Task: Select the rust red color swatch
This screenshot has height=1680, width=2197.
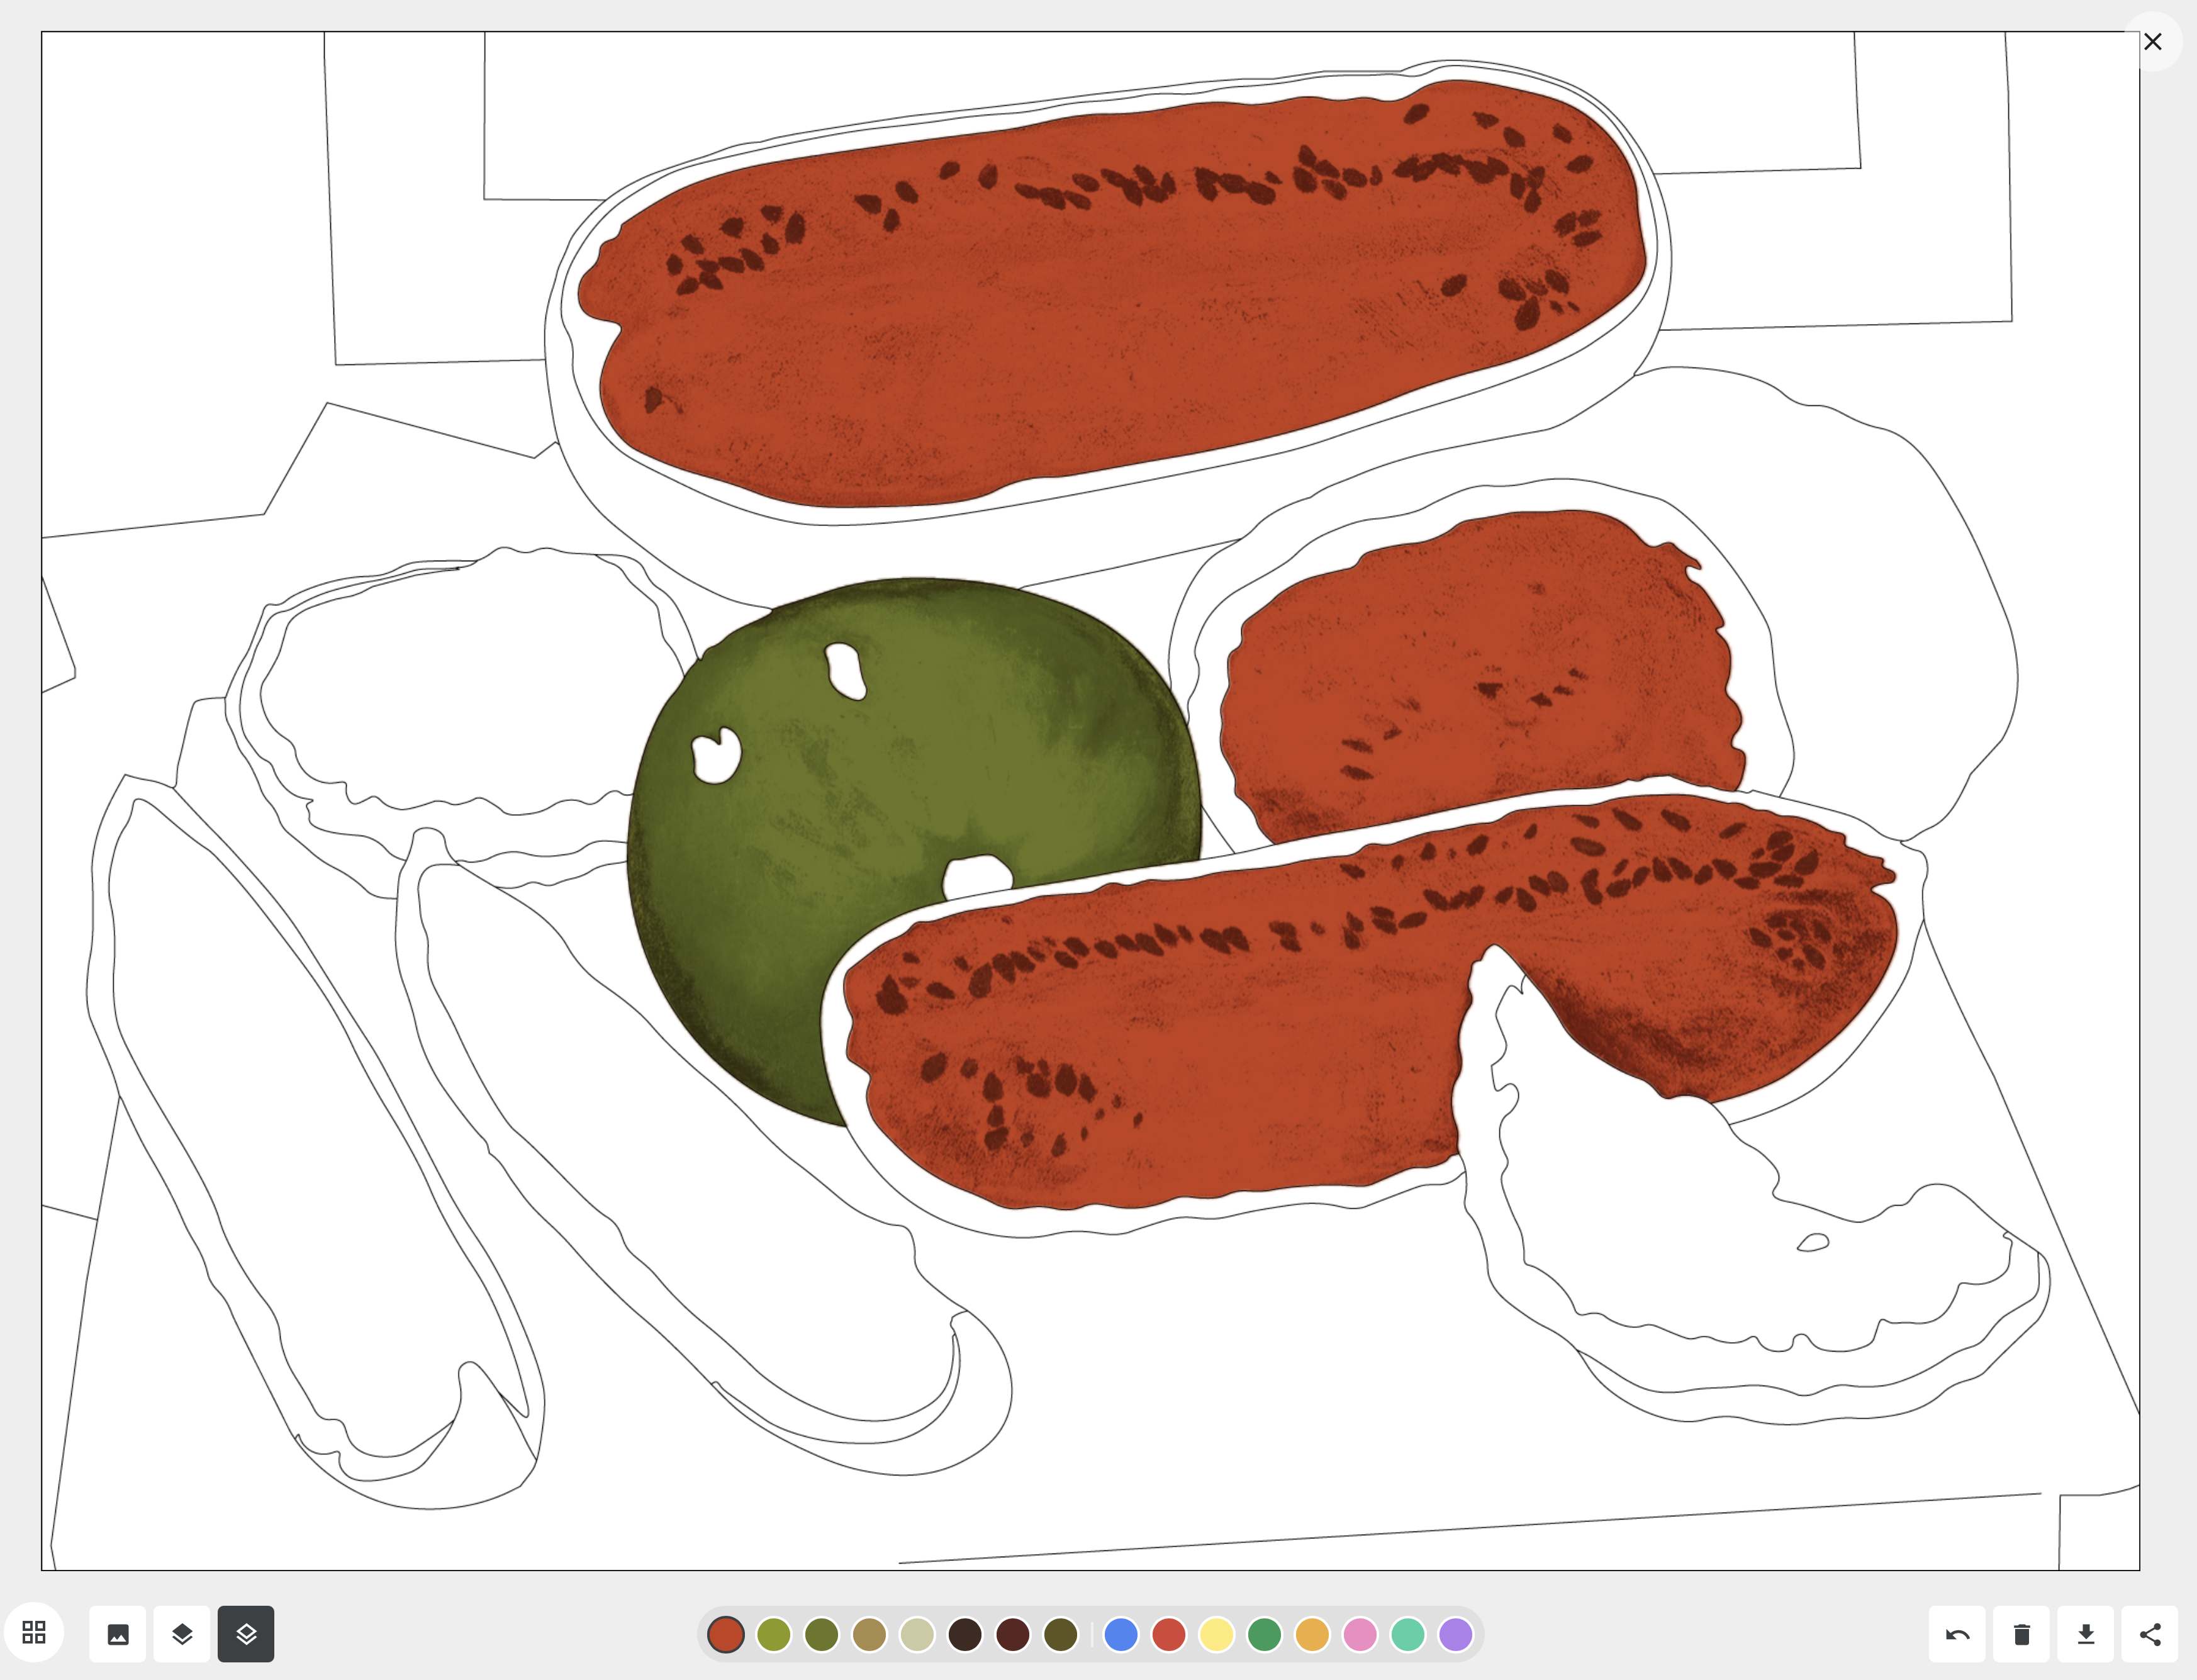Action: 726,1634
